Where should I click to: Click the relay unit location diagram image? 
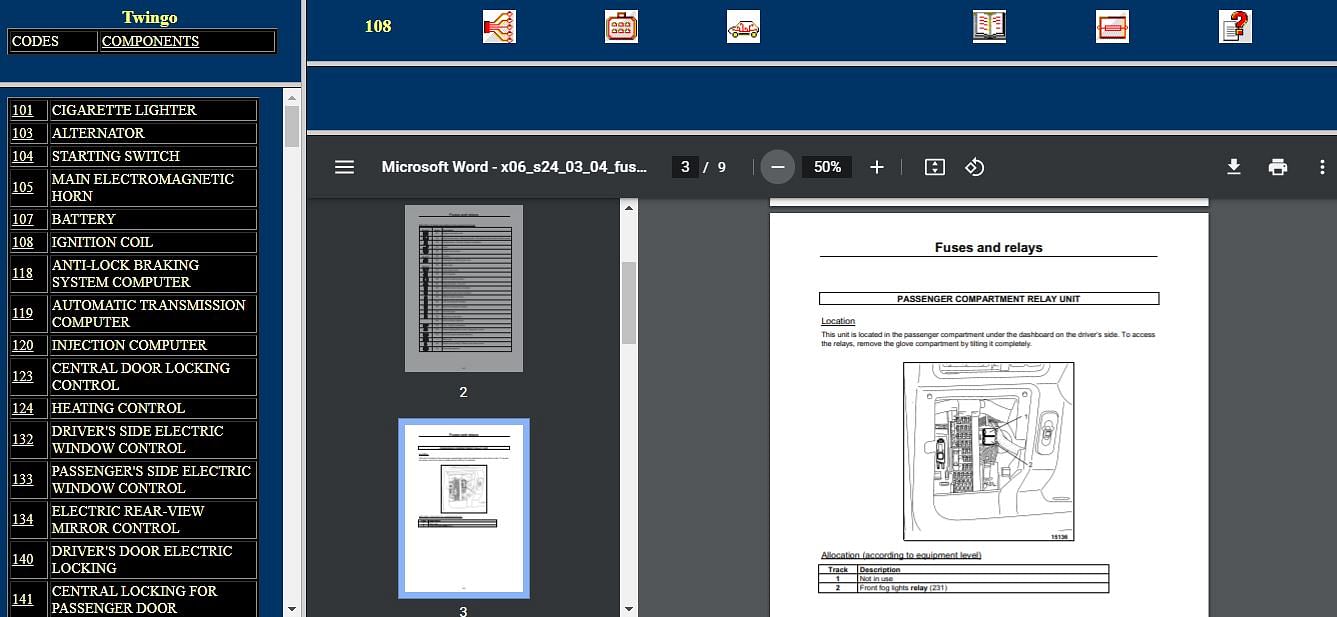coord(988,452)
